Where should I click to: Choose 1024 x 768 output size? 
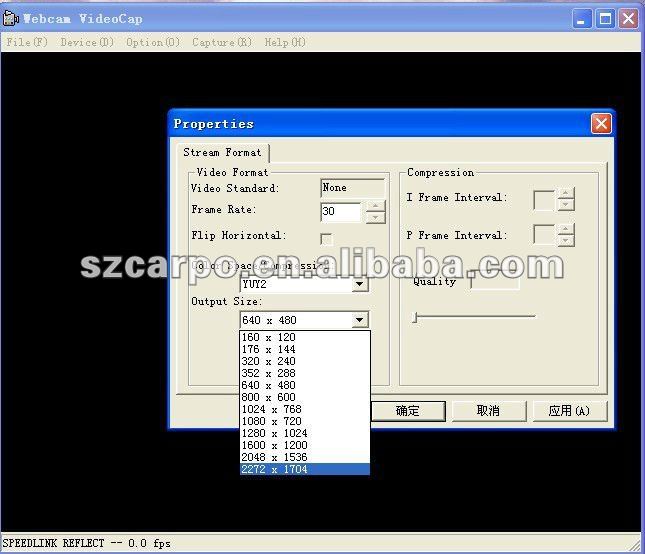(305, 409)
